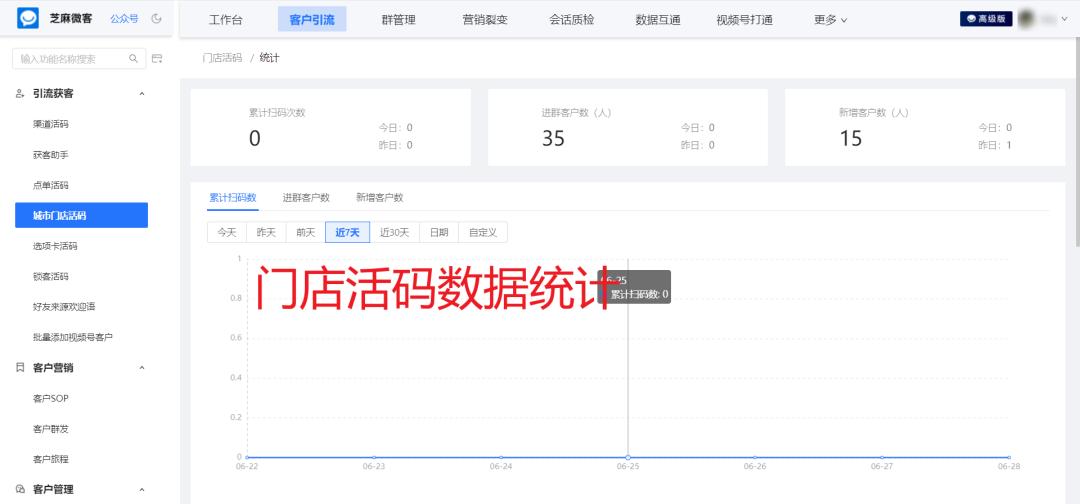The image size is (1080, 504).
Task: Focus the 输入功能名称搜索 search field
Action: [x=79, y=59]
